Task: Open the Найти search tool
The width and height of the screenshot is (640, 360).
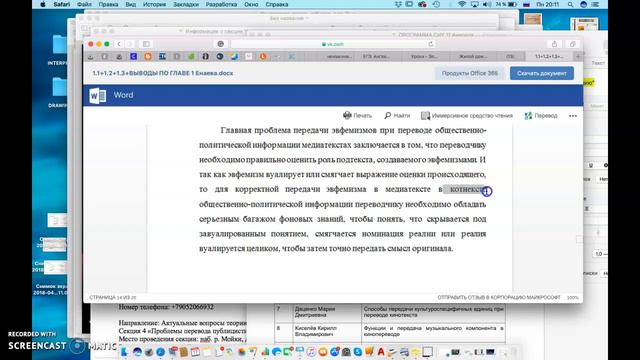Action: point(397,116)
